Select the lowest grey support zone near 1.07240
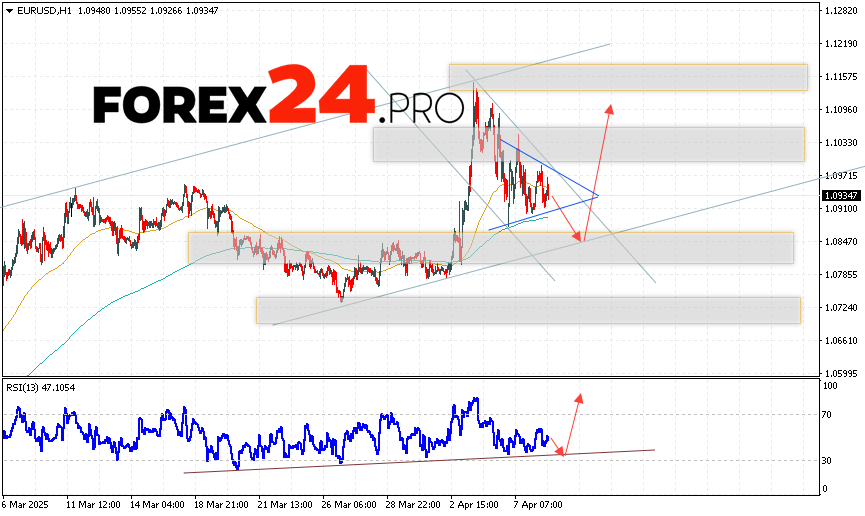Viewport: 865px width, 516px height. click(528, 310)
